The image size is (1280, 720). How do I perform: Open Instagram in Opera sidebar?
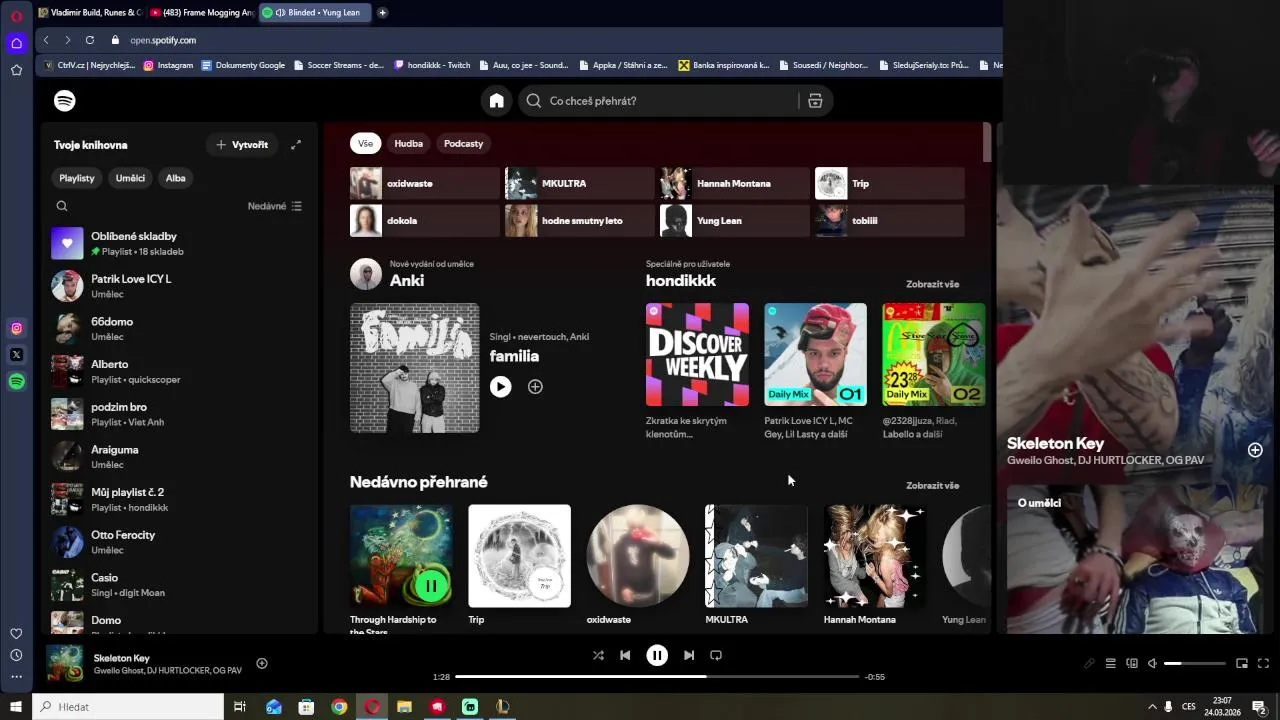coord(16,329)
